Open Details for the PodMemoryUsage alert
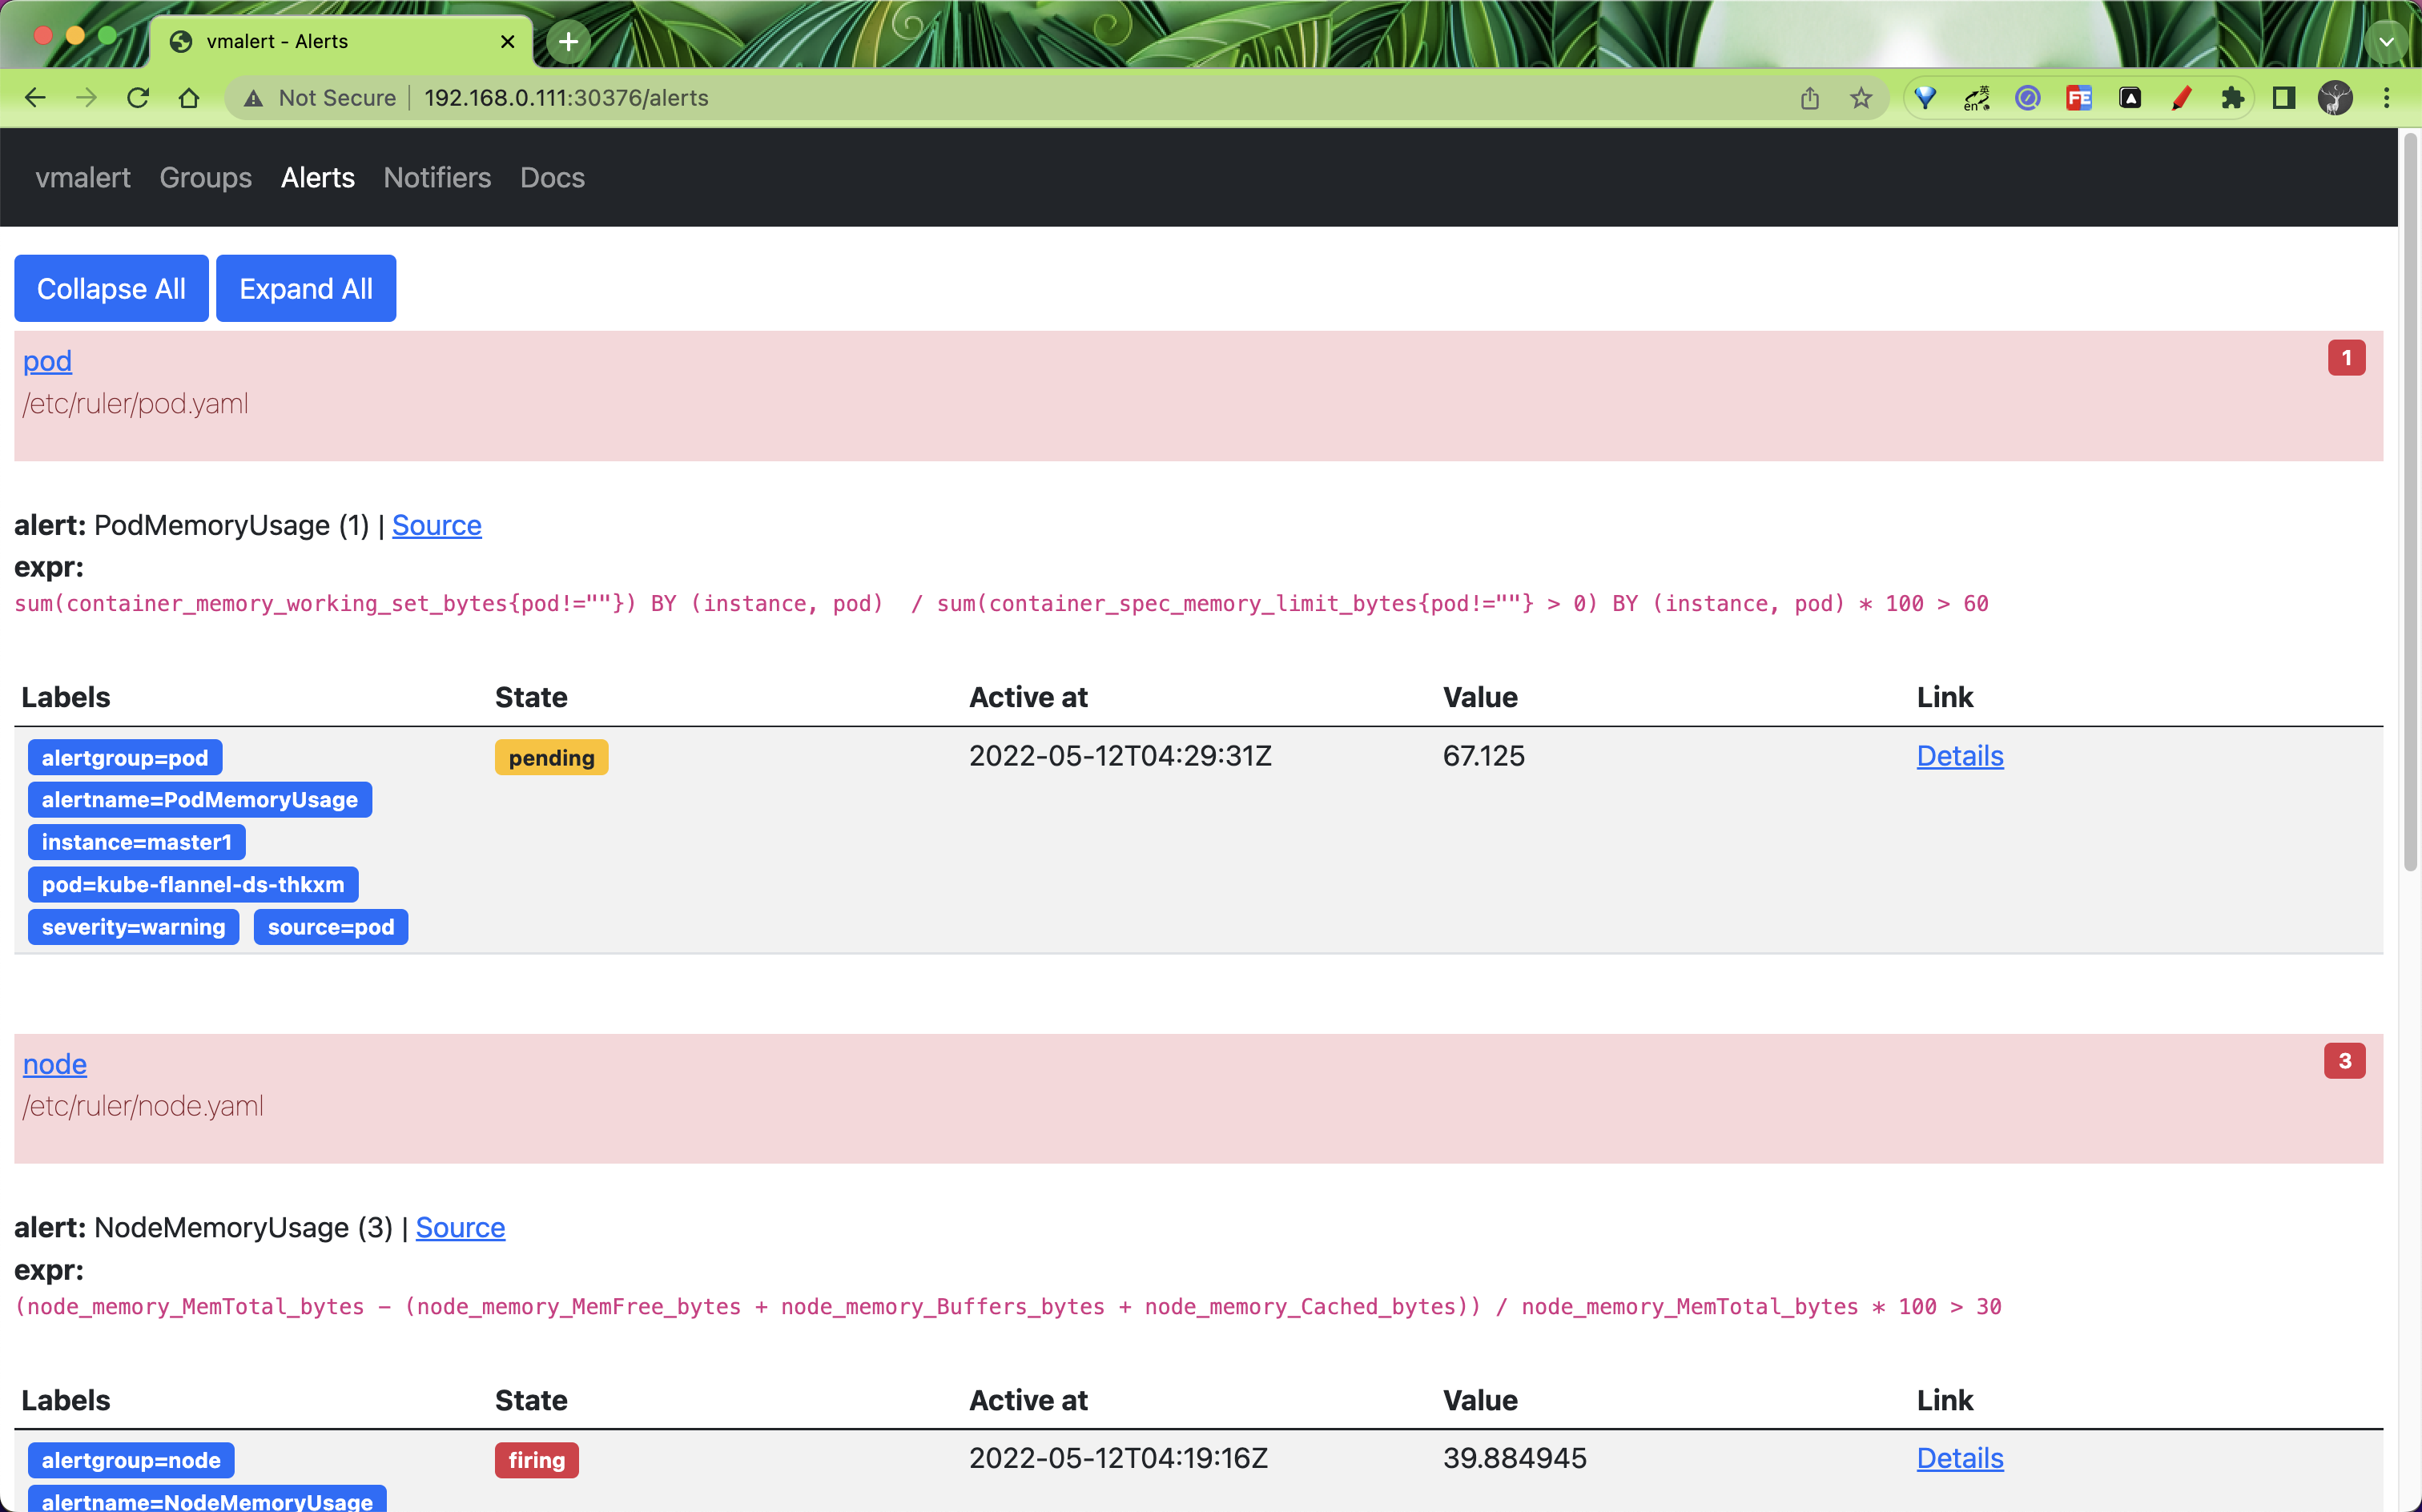2422x1512 pixels. (1959, 756)
